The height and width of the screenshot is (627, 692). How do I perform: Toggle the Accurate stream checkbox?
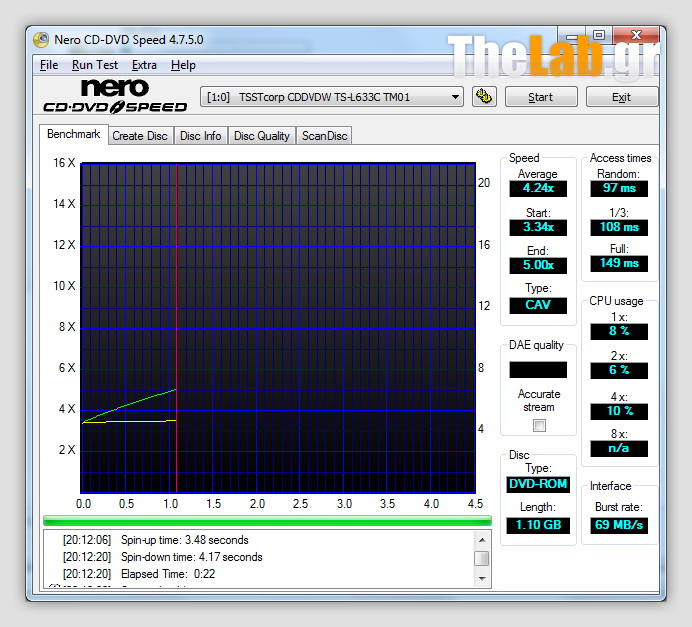539,425
